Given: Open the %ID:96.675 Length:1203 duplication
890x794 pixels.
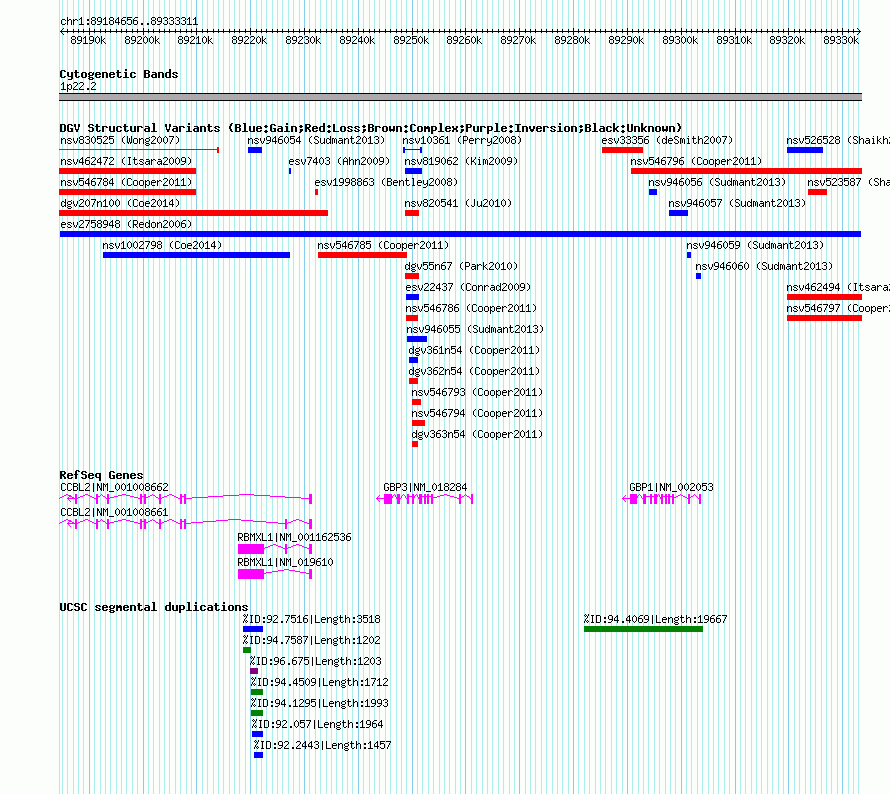Looking at the screenshot, I should click(x=254, y=671).
